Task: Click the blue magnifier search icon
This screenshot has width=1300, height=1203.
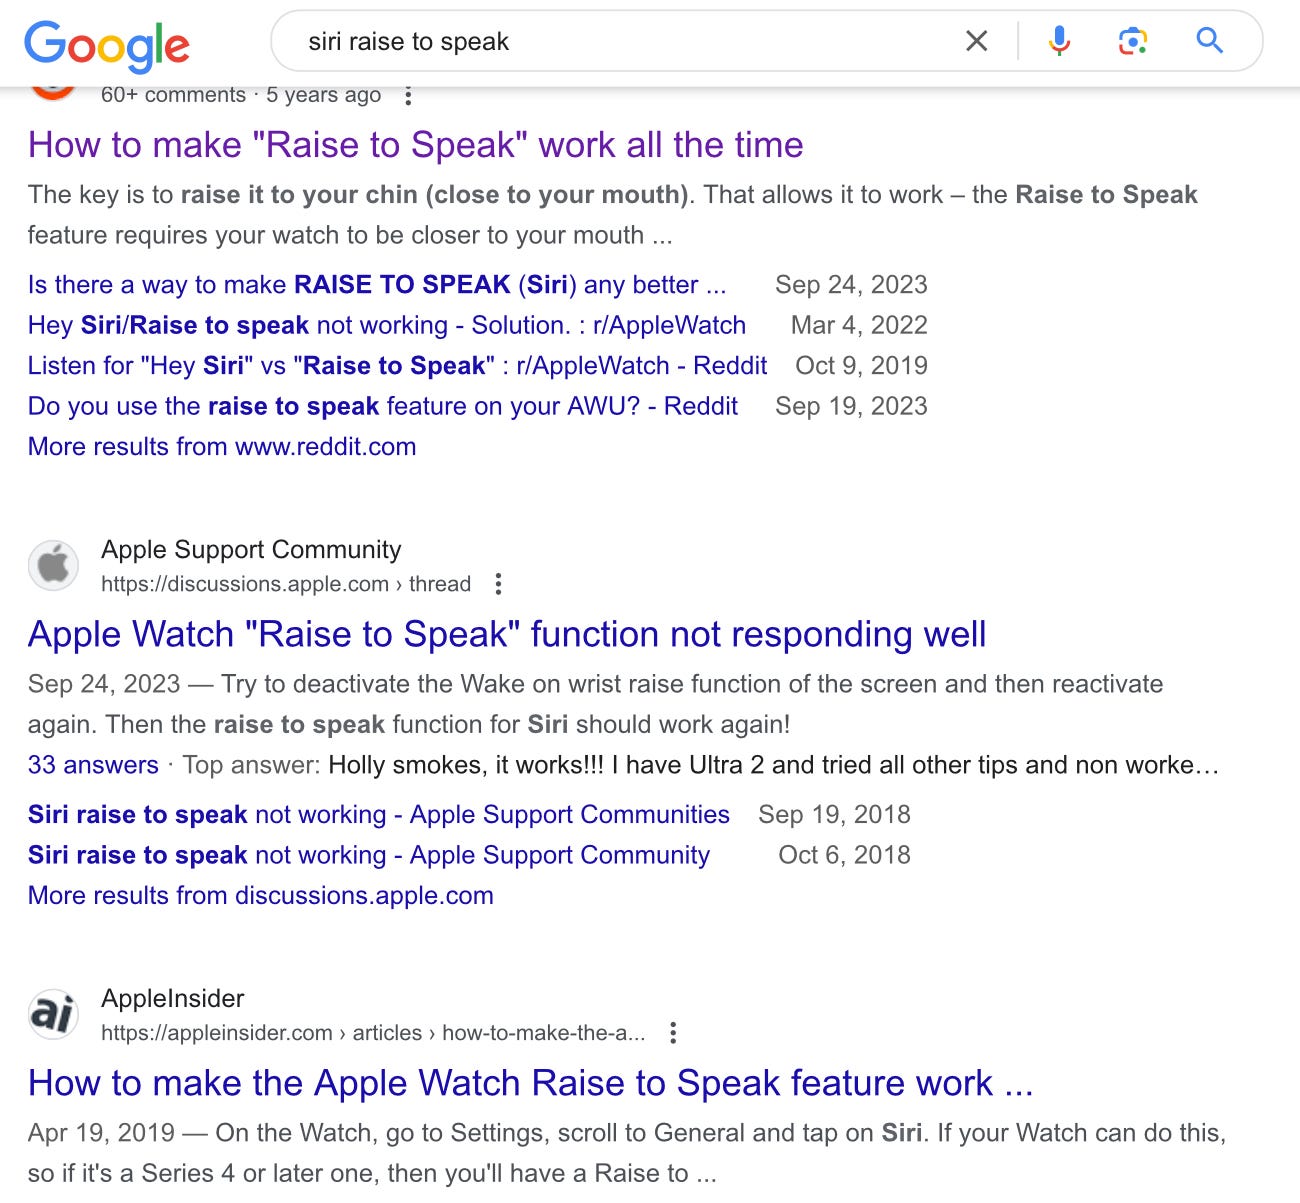Action: click(x=1210, y=41)
